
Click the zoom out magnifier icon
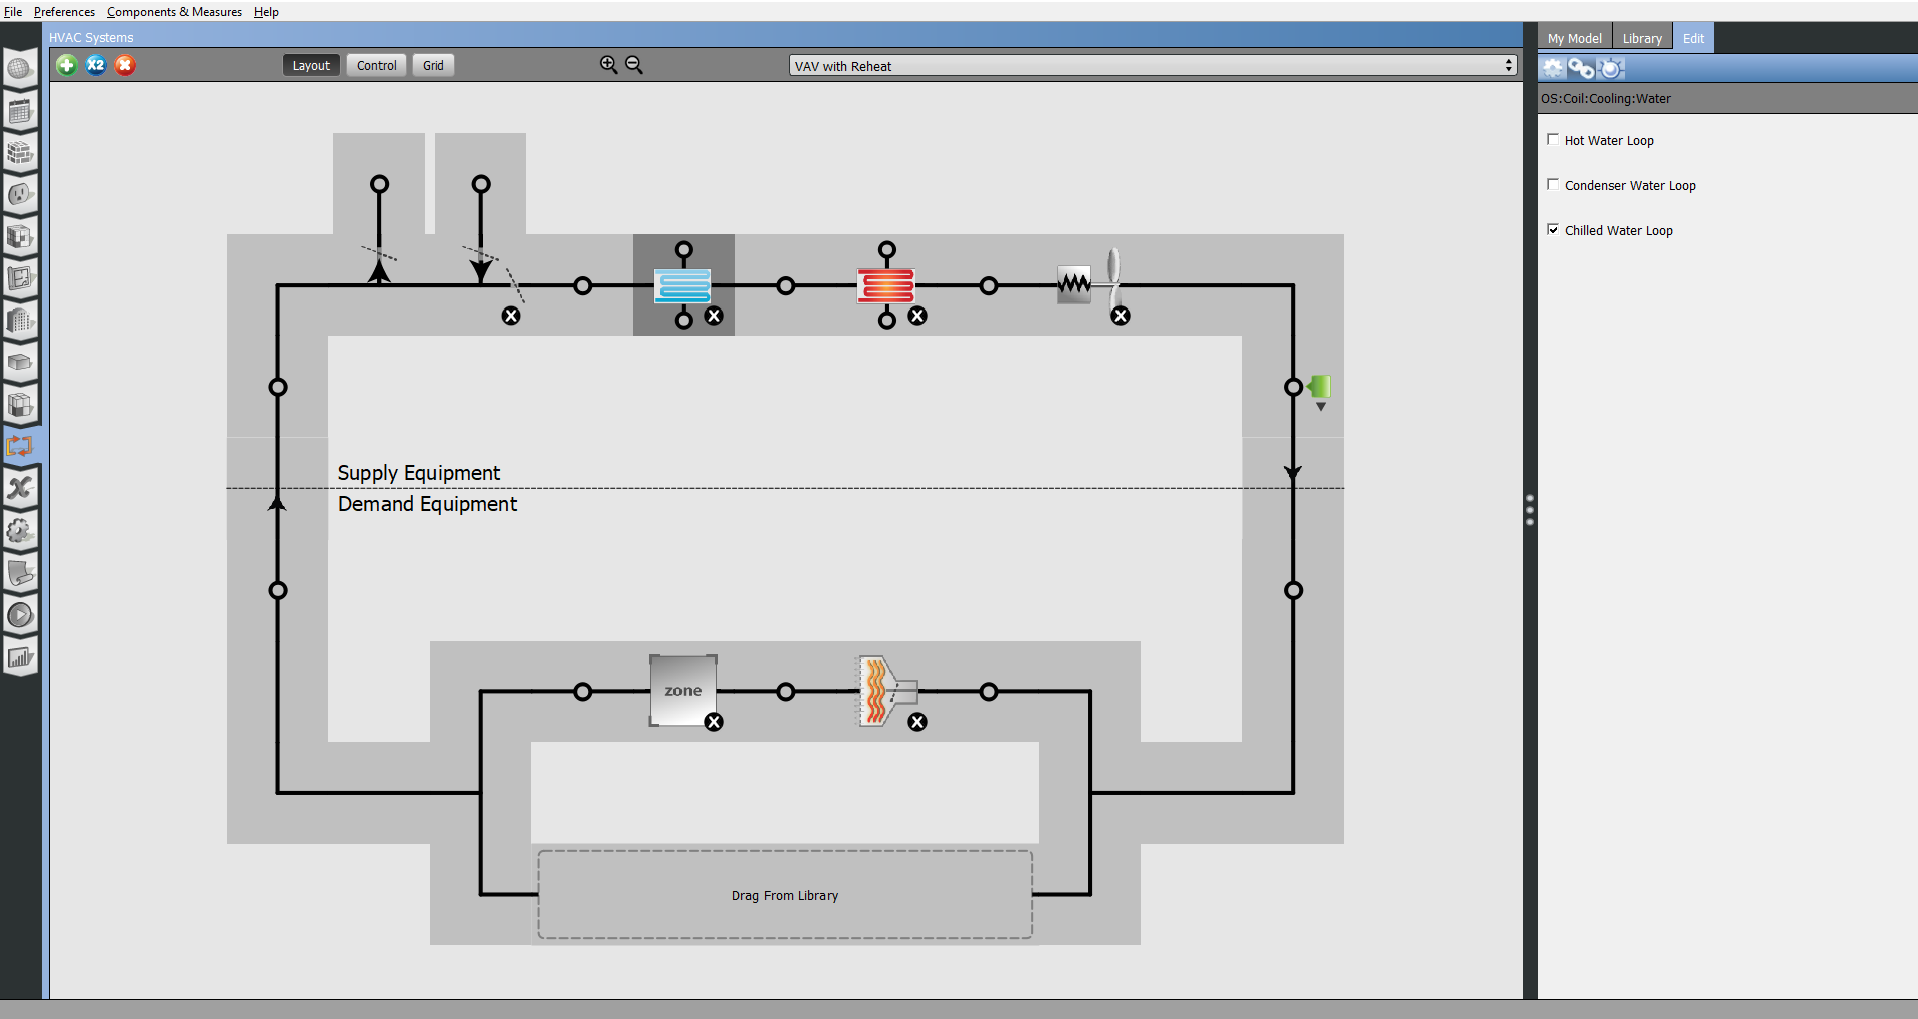click(x=634, y=65)
